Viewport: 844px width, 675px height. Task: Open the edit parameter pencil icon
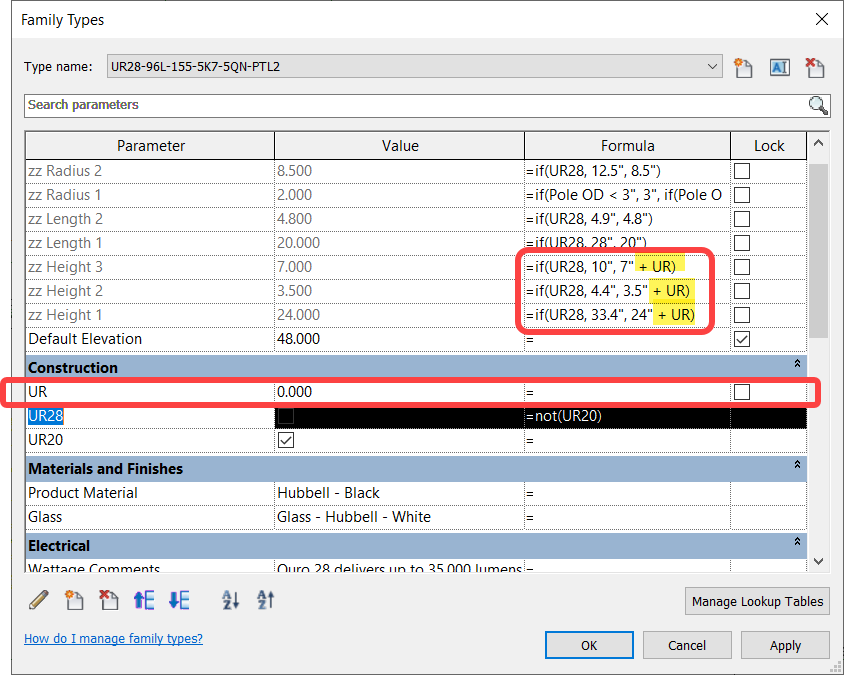coord(40,599)
